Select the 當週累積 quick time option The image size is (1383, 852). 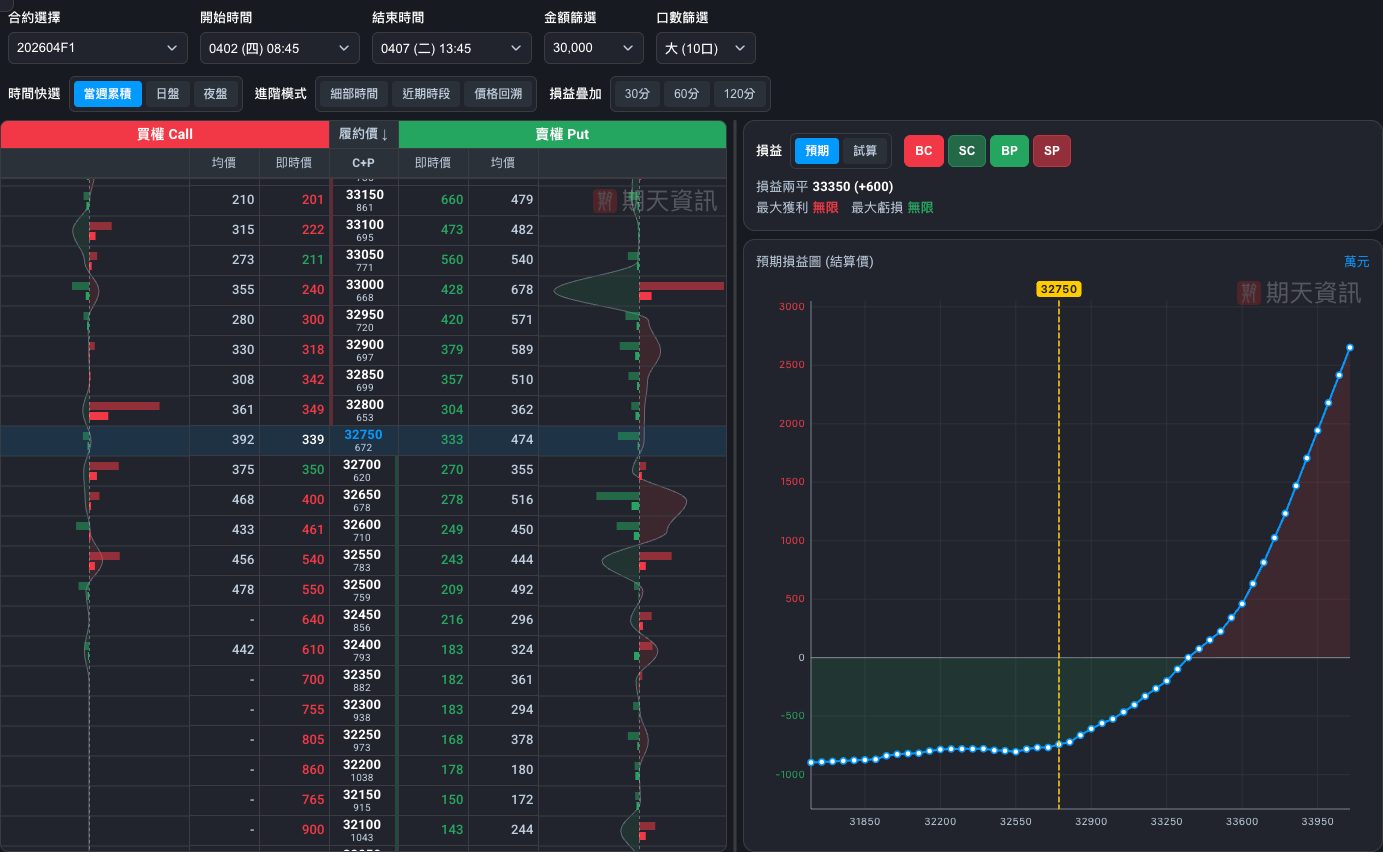point(108,94)
